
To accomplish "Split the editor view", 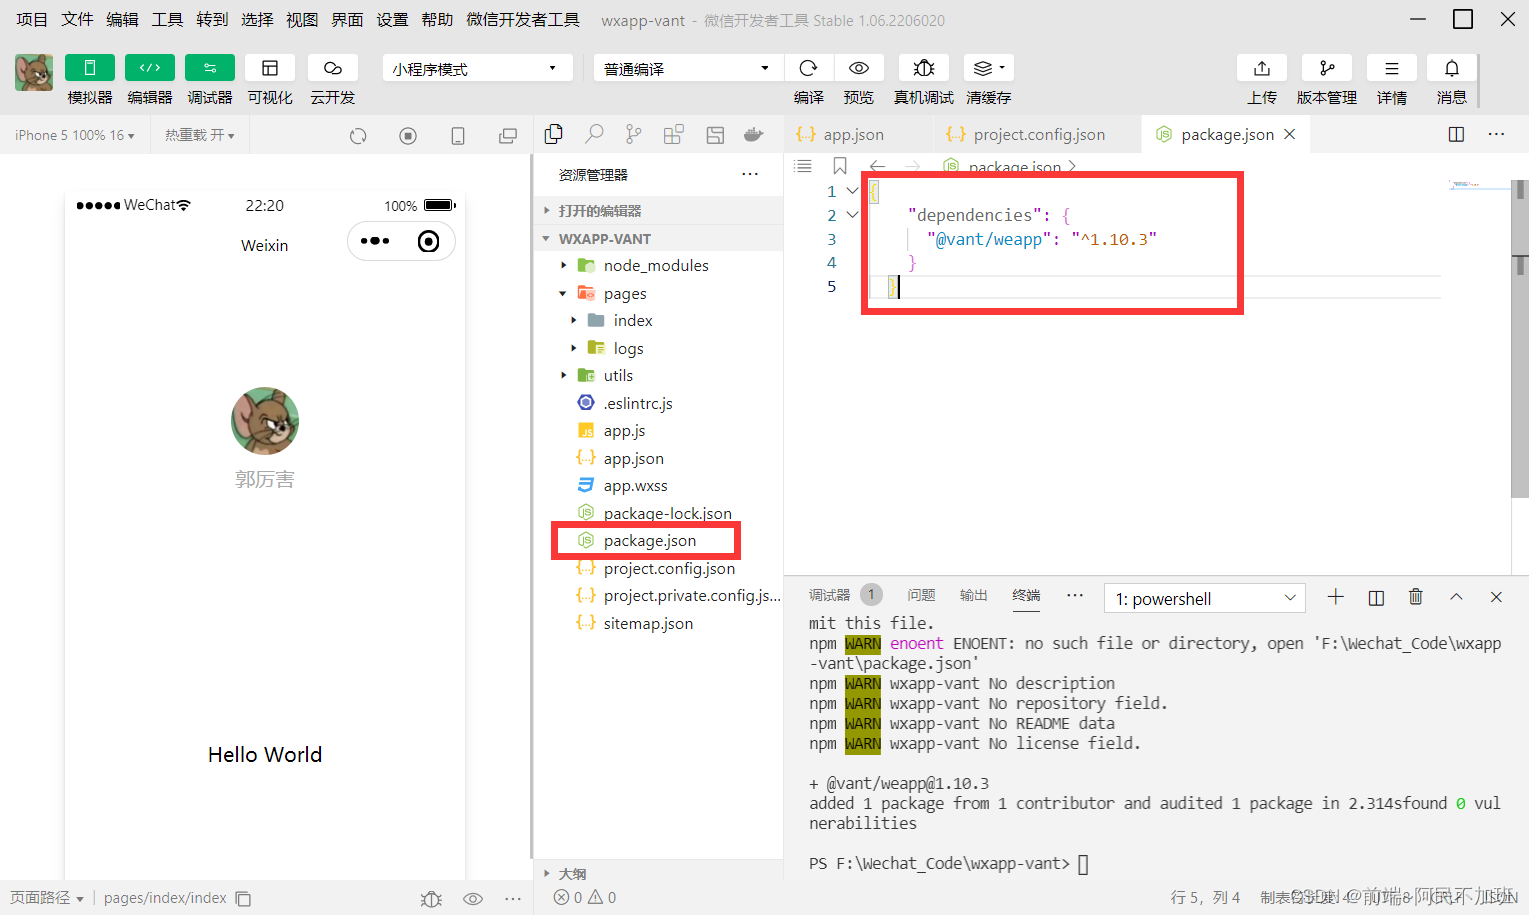I will click(1456, 134).
